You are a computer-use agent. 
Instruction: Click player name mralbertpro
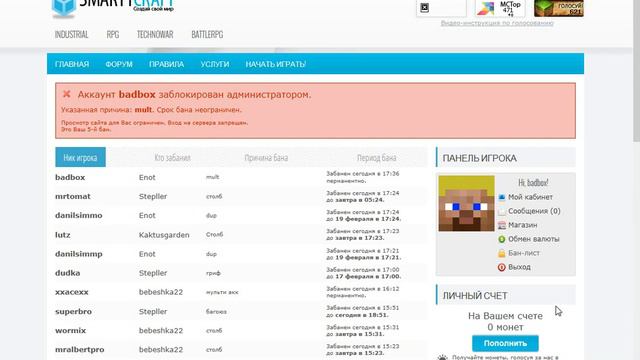click(80, 349)
